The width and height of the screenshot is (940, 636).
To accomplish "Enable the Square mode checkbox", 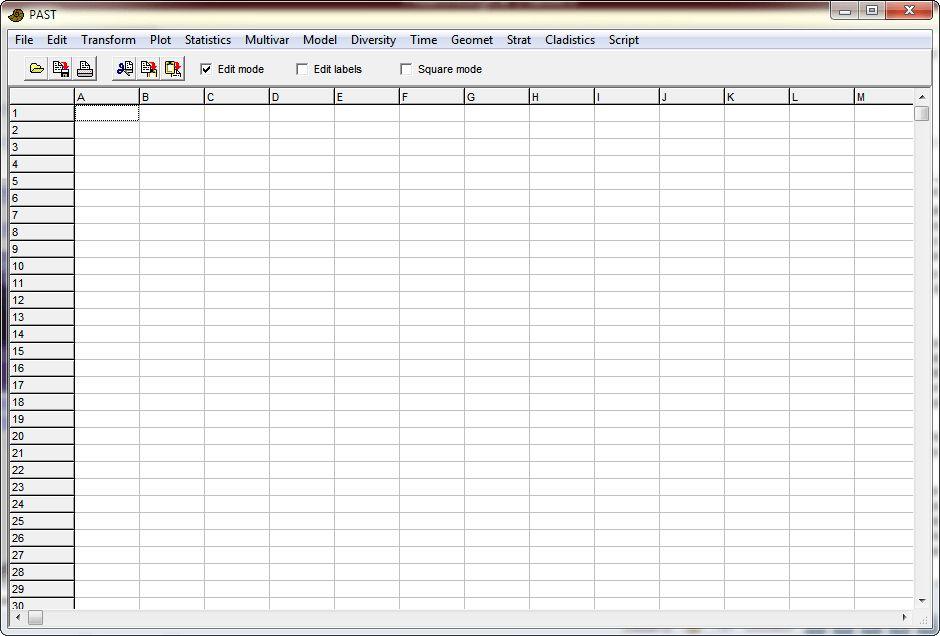I will coord(406,69).
